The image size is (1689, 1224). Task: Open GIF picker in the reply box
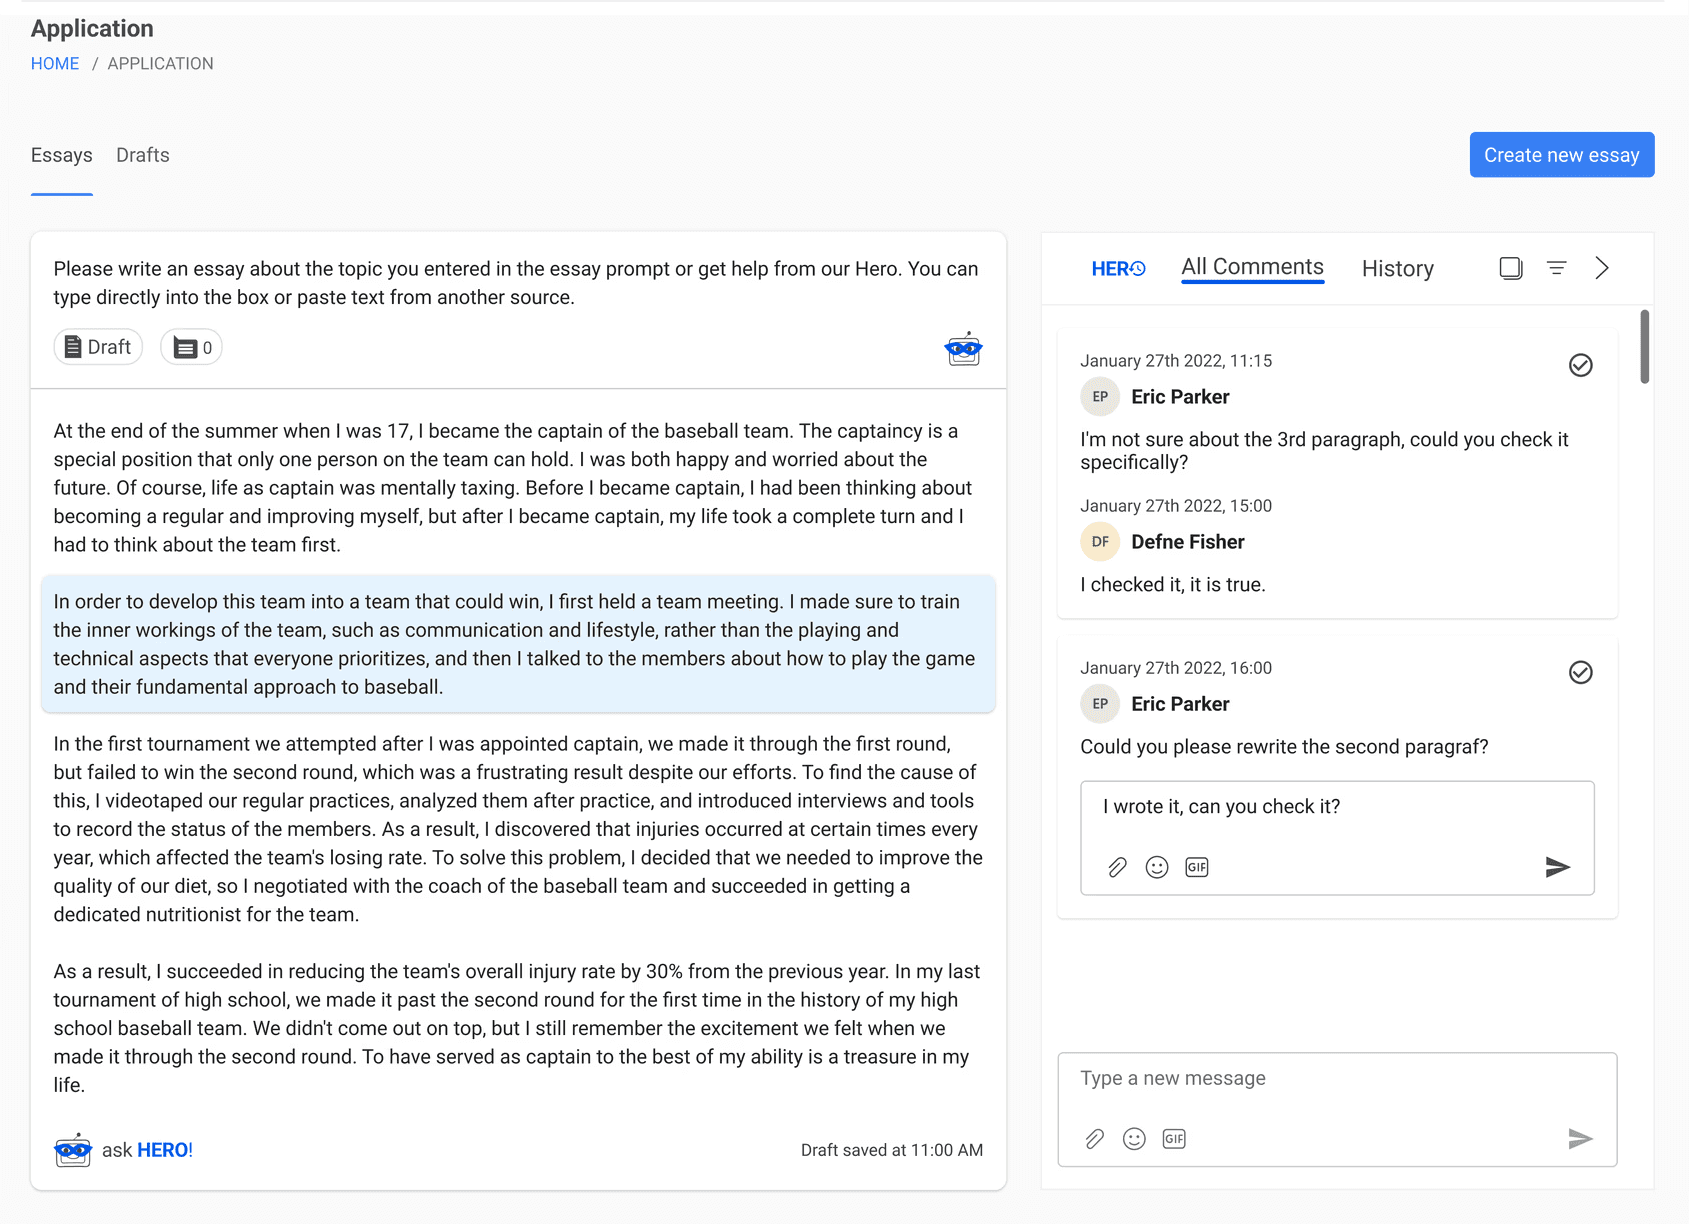[x=1197, y=867]
